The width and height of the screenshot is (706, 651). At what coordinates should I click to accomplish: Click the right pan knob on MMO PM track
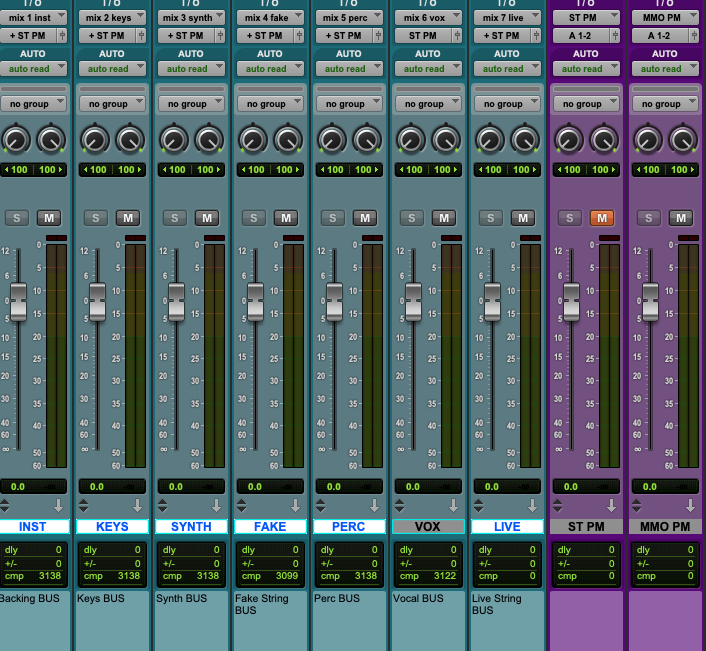682,139
